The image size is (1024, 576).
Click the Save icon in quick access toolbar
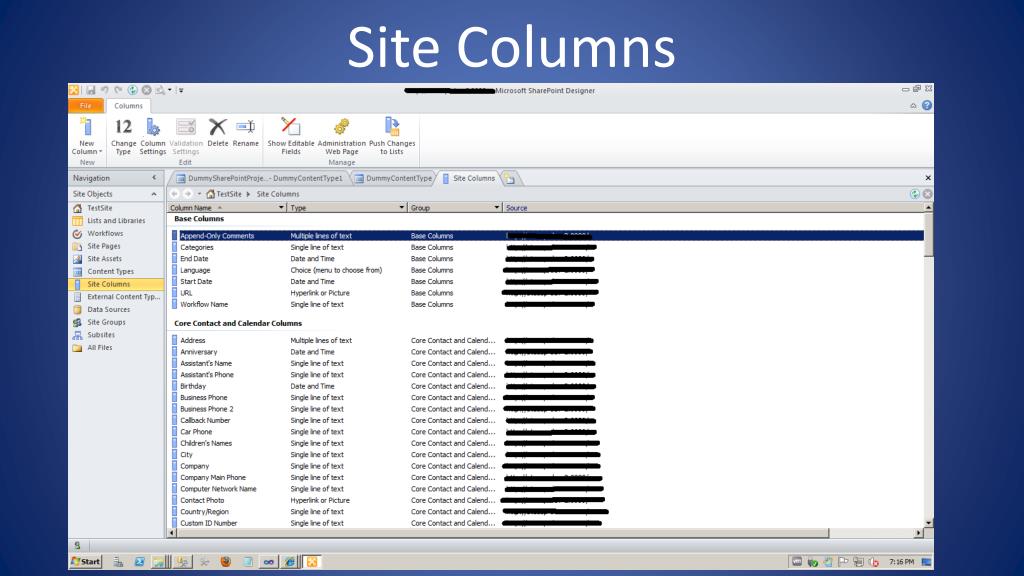(x=91, y=90)
